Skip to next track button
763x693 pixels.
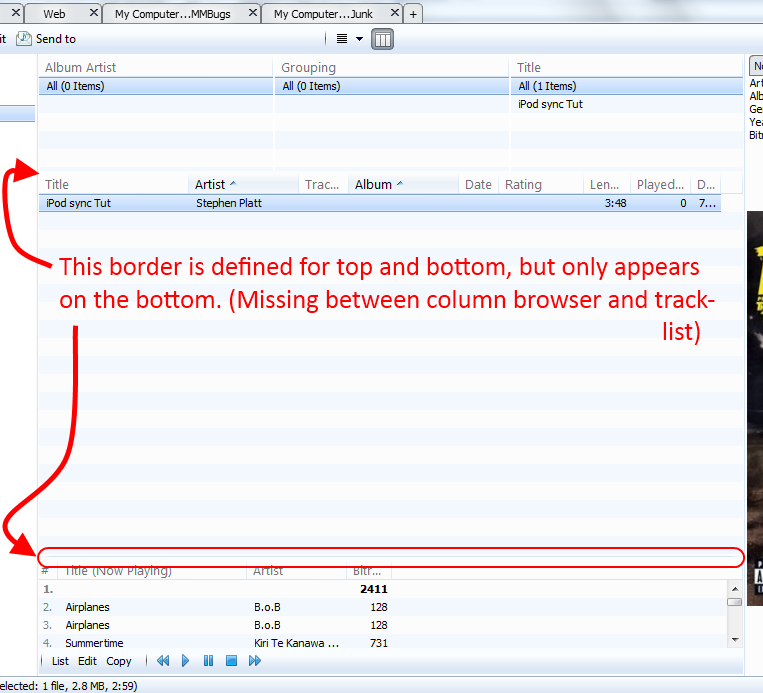[254, 661]
